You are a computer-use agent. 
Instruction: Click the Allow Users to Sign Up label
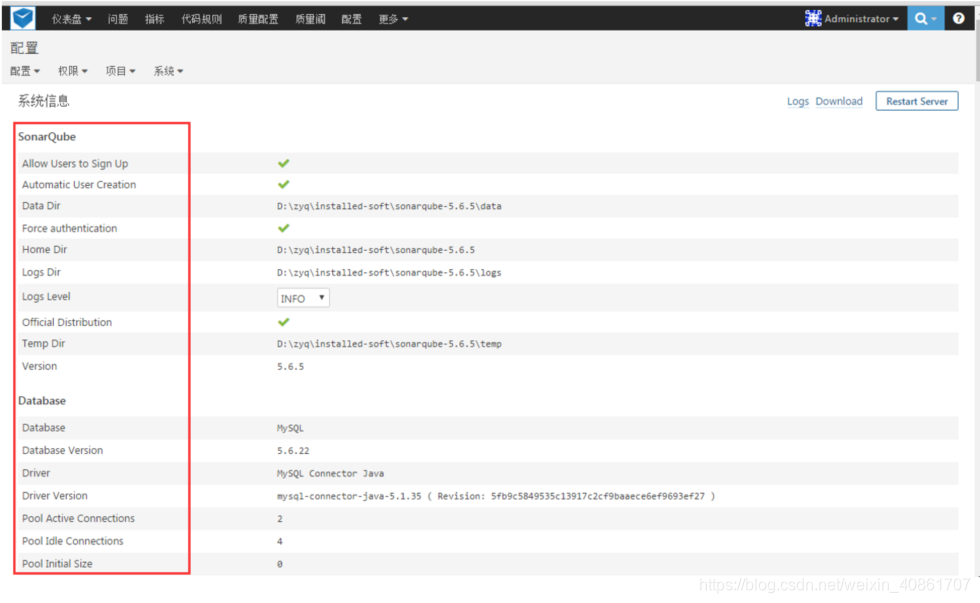click(75, 163)
